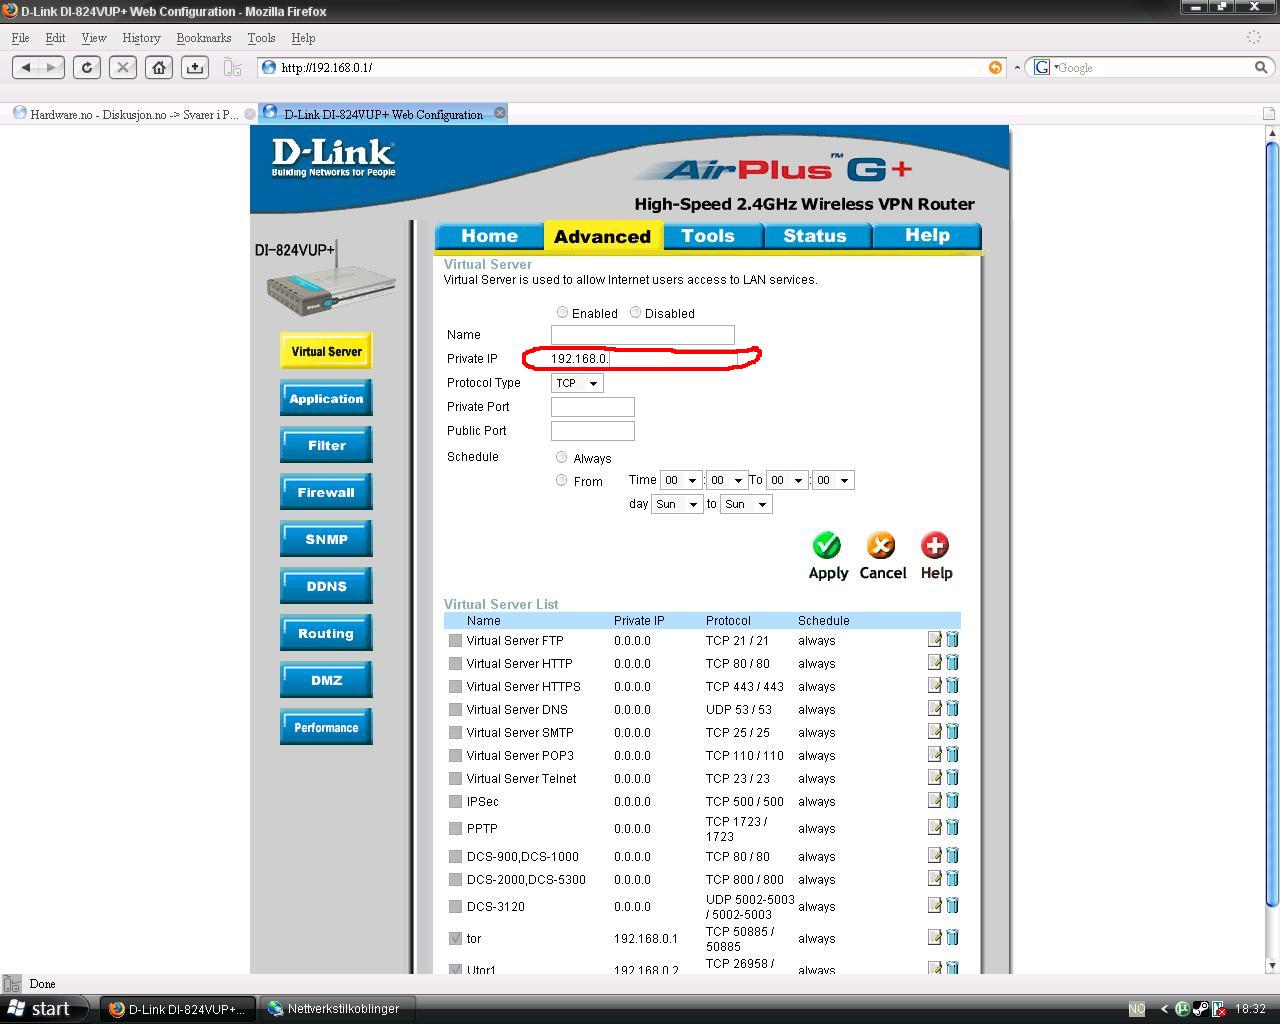
Task: Toggle the Virtual Server FTP checkbox
Action: click(456, 640)
